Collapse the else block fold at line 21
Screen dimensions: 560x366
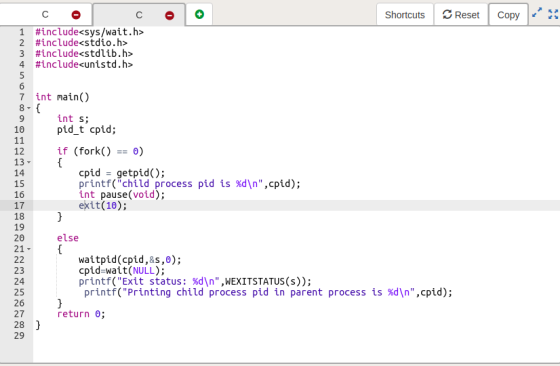[x=29, y=249]
